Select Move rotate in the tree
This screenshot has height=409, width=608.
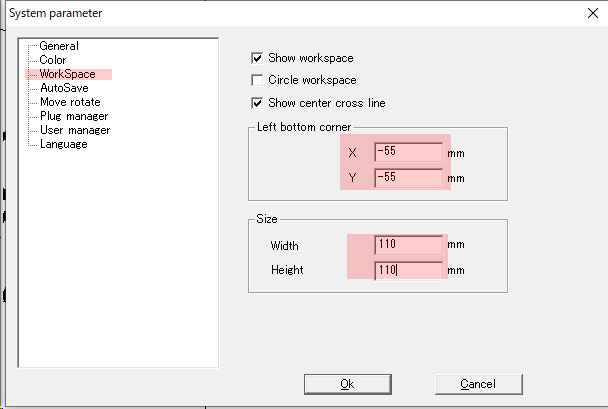[70, 102]
